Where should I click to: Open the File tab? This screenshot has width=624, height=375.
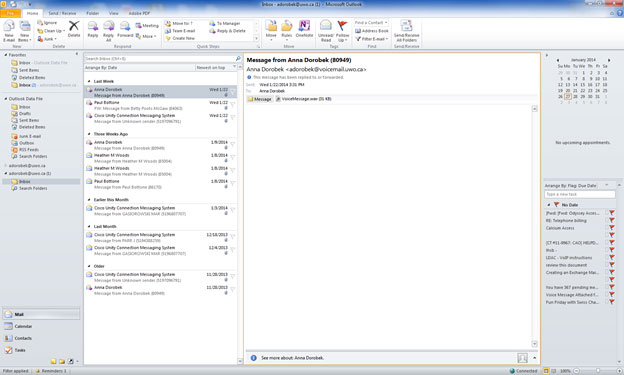10,13
